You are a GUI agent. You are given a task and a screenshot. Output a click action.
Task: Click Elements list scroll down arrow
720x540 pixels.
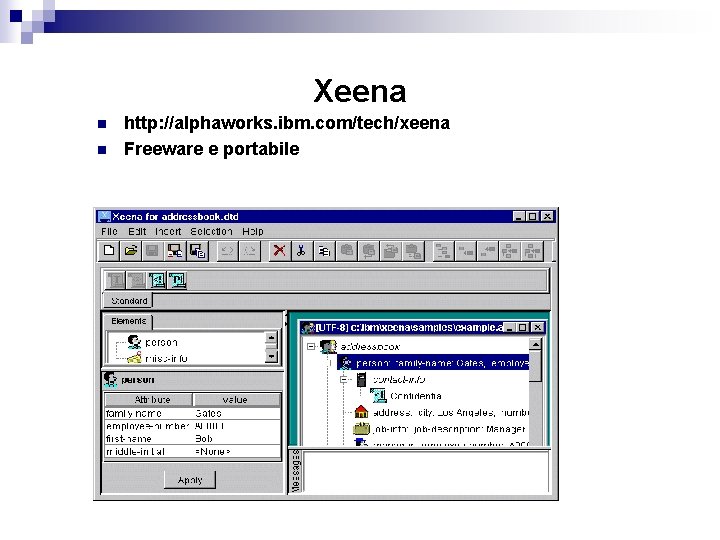coord(271,356)
